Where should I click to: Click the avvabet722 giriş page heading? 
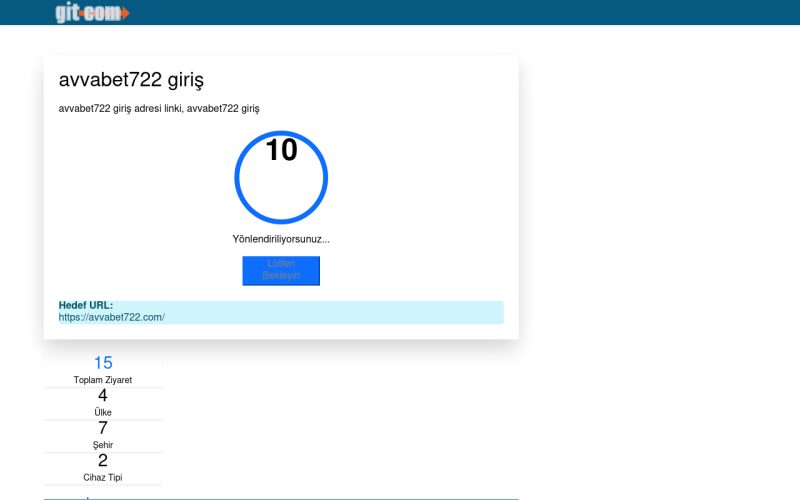[x=132, y=81]
